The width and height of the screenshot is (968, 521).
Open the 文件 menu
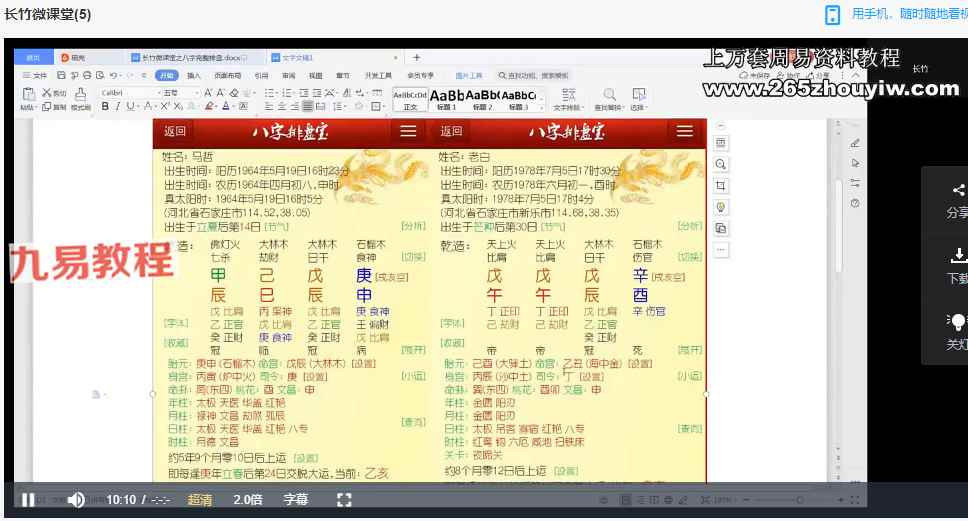point(35,75)
